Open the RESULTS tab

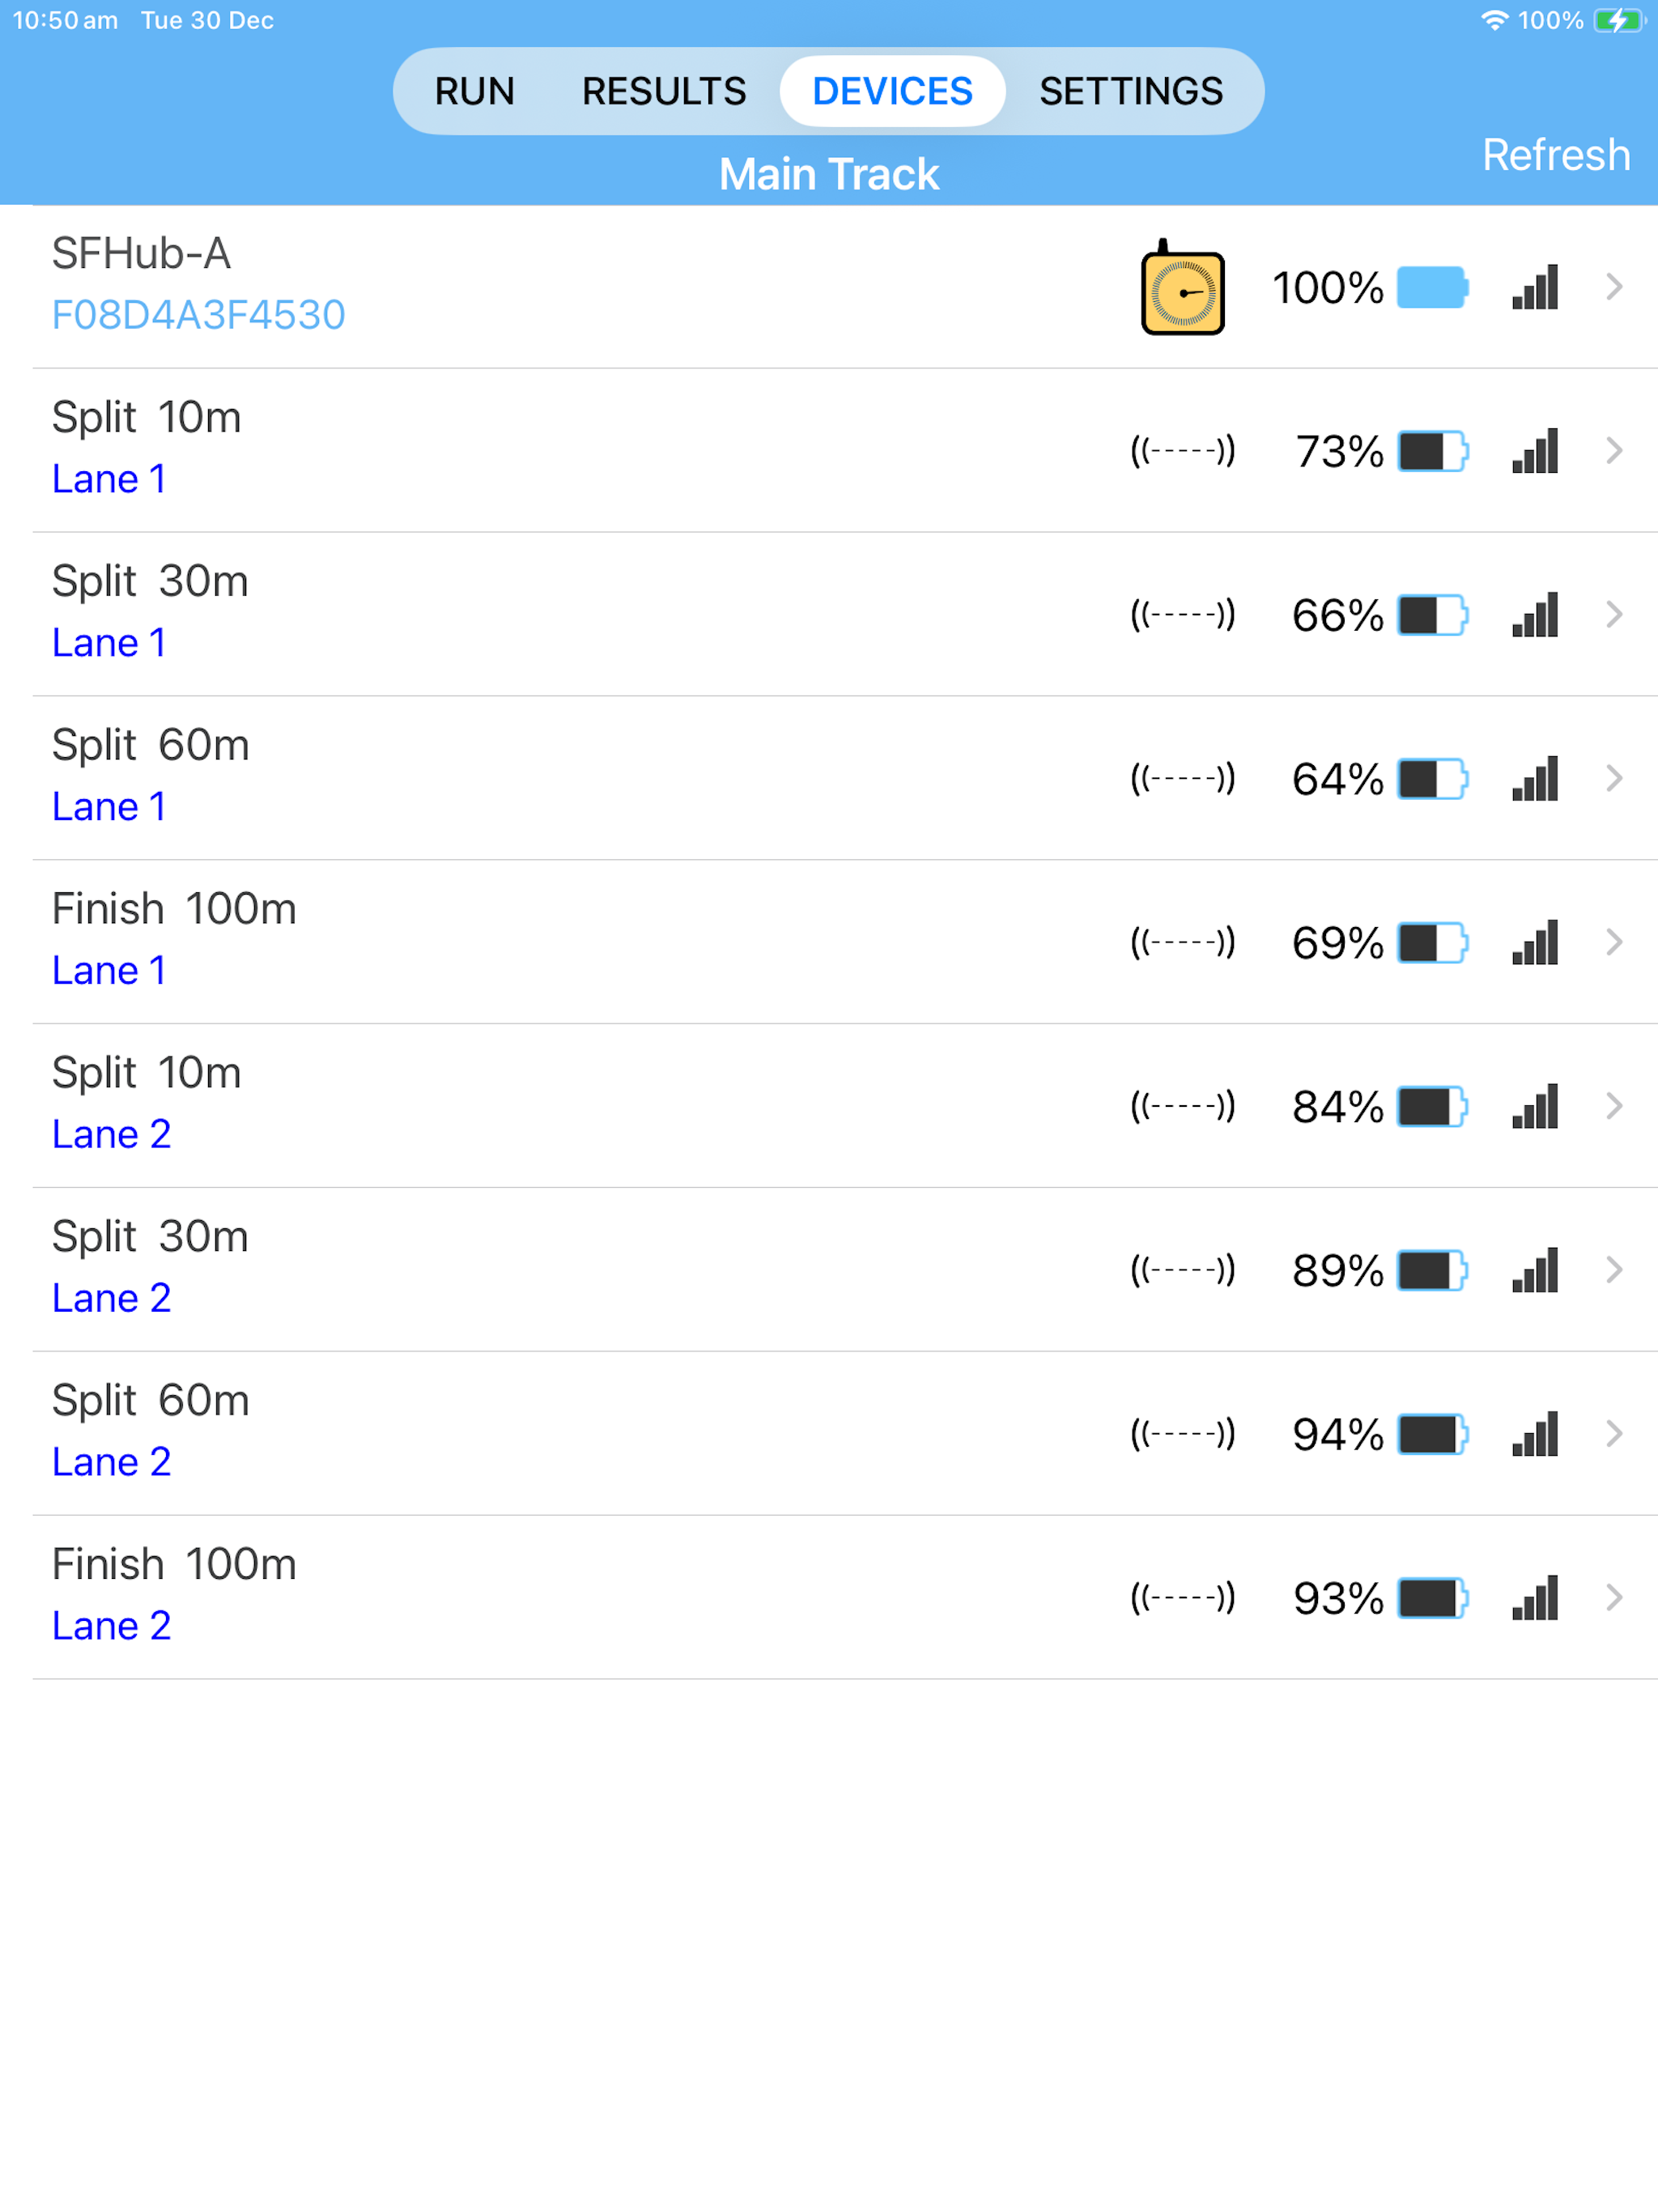pyautogui.click(x=664, y=91)
